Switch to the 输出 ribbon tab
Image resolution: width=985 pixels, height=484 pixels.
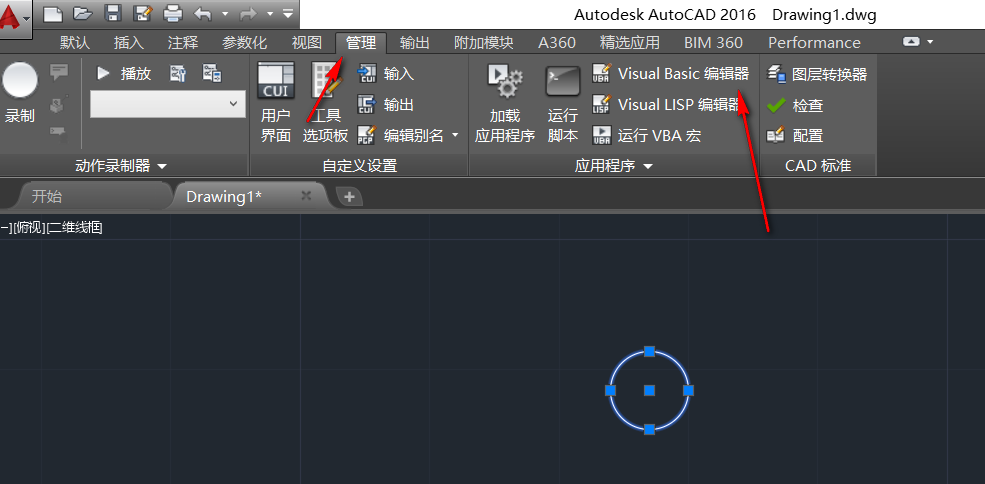[x=415, y=43]
